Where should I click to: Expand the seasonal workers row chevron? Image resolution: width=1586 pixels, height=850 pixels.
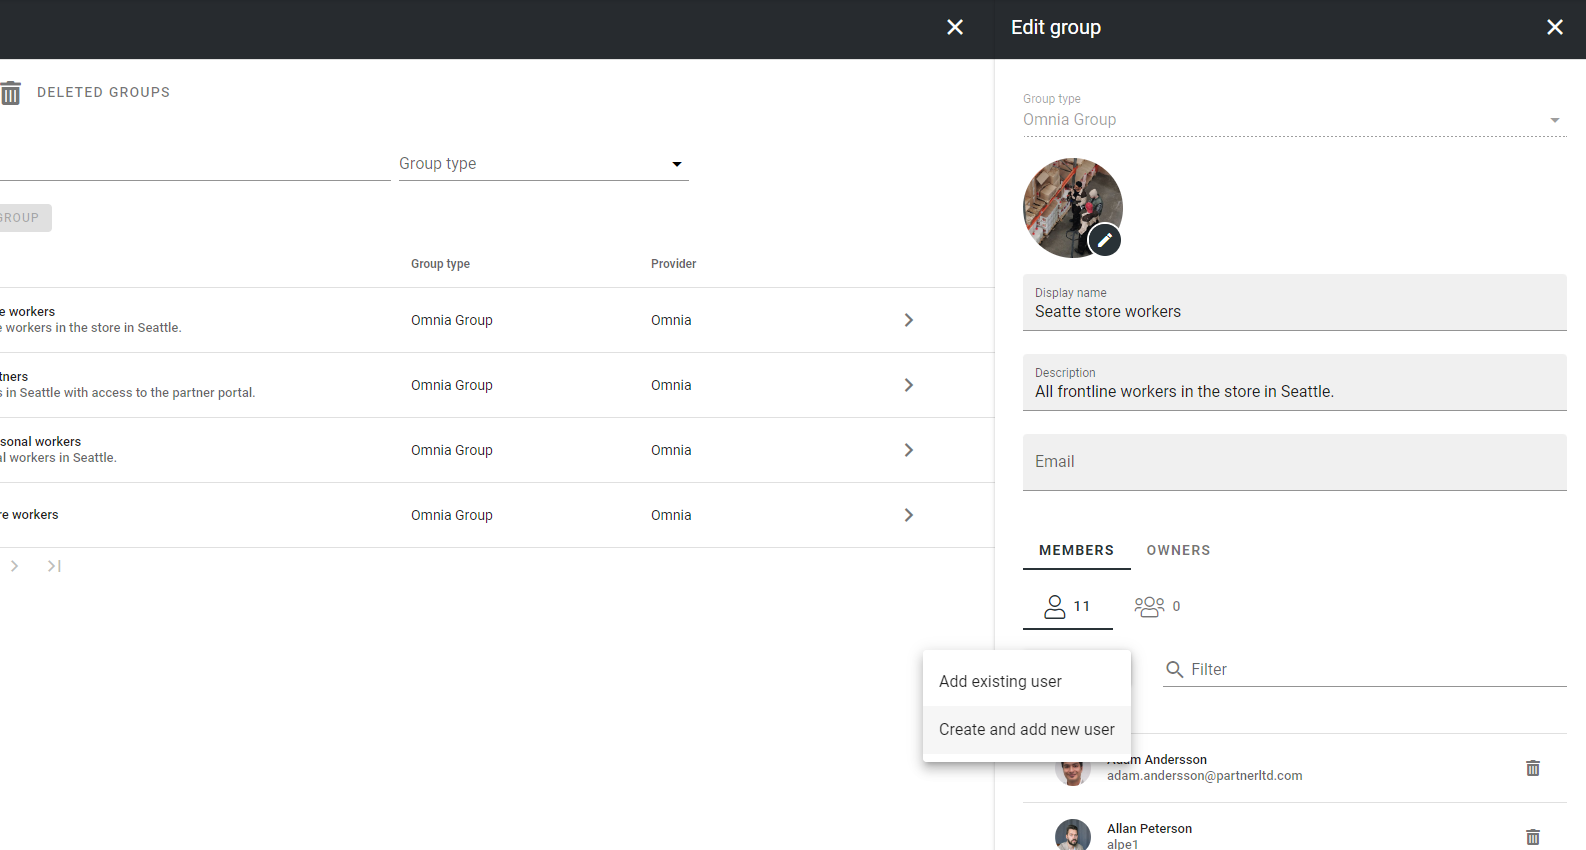tap(908, 450)
